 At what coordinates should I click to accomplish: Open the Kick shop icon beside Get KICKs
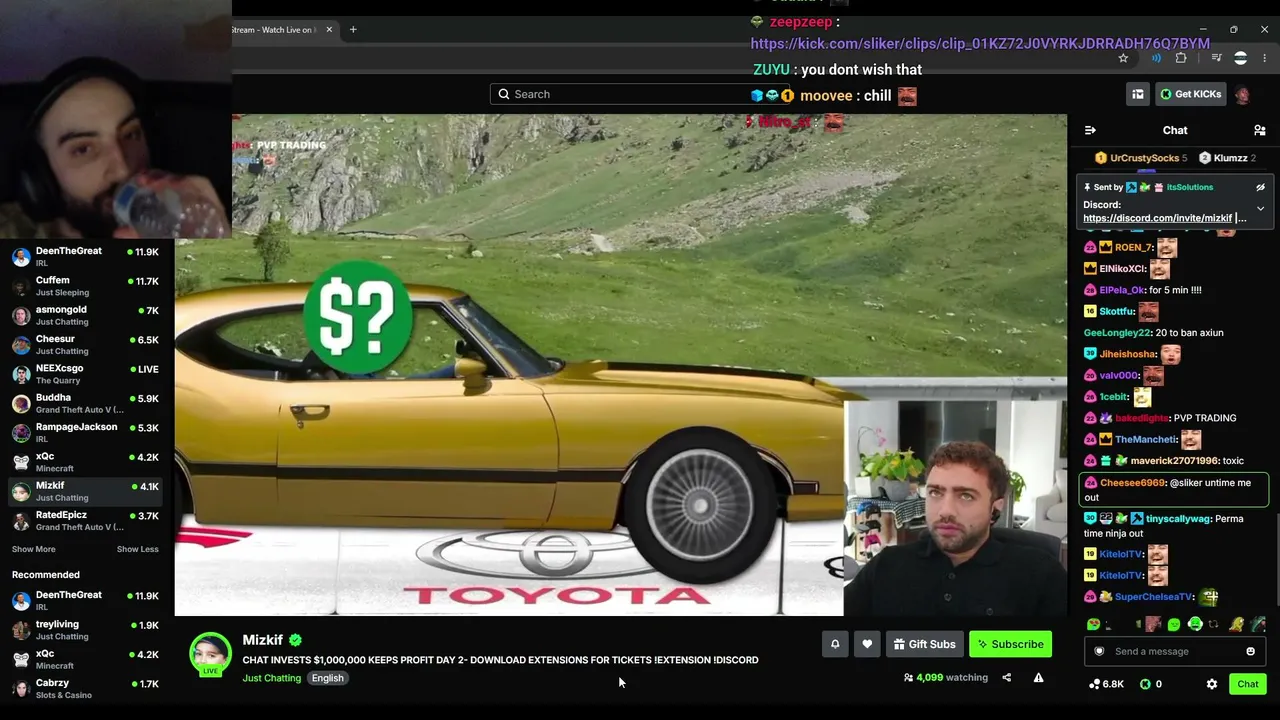[1138, 94]
